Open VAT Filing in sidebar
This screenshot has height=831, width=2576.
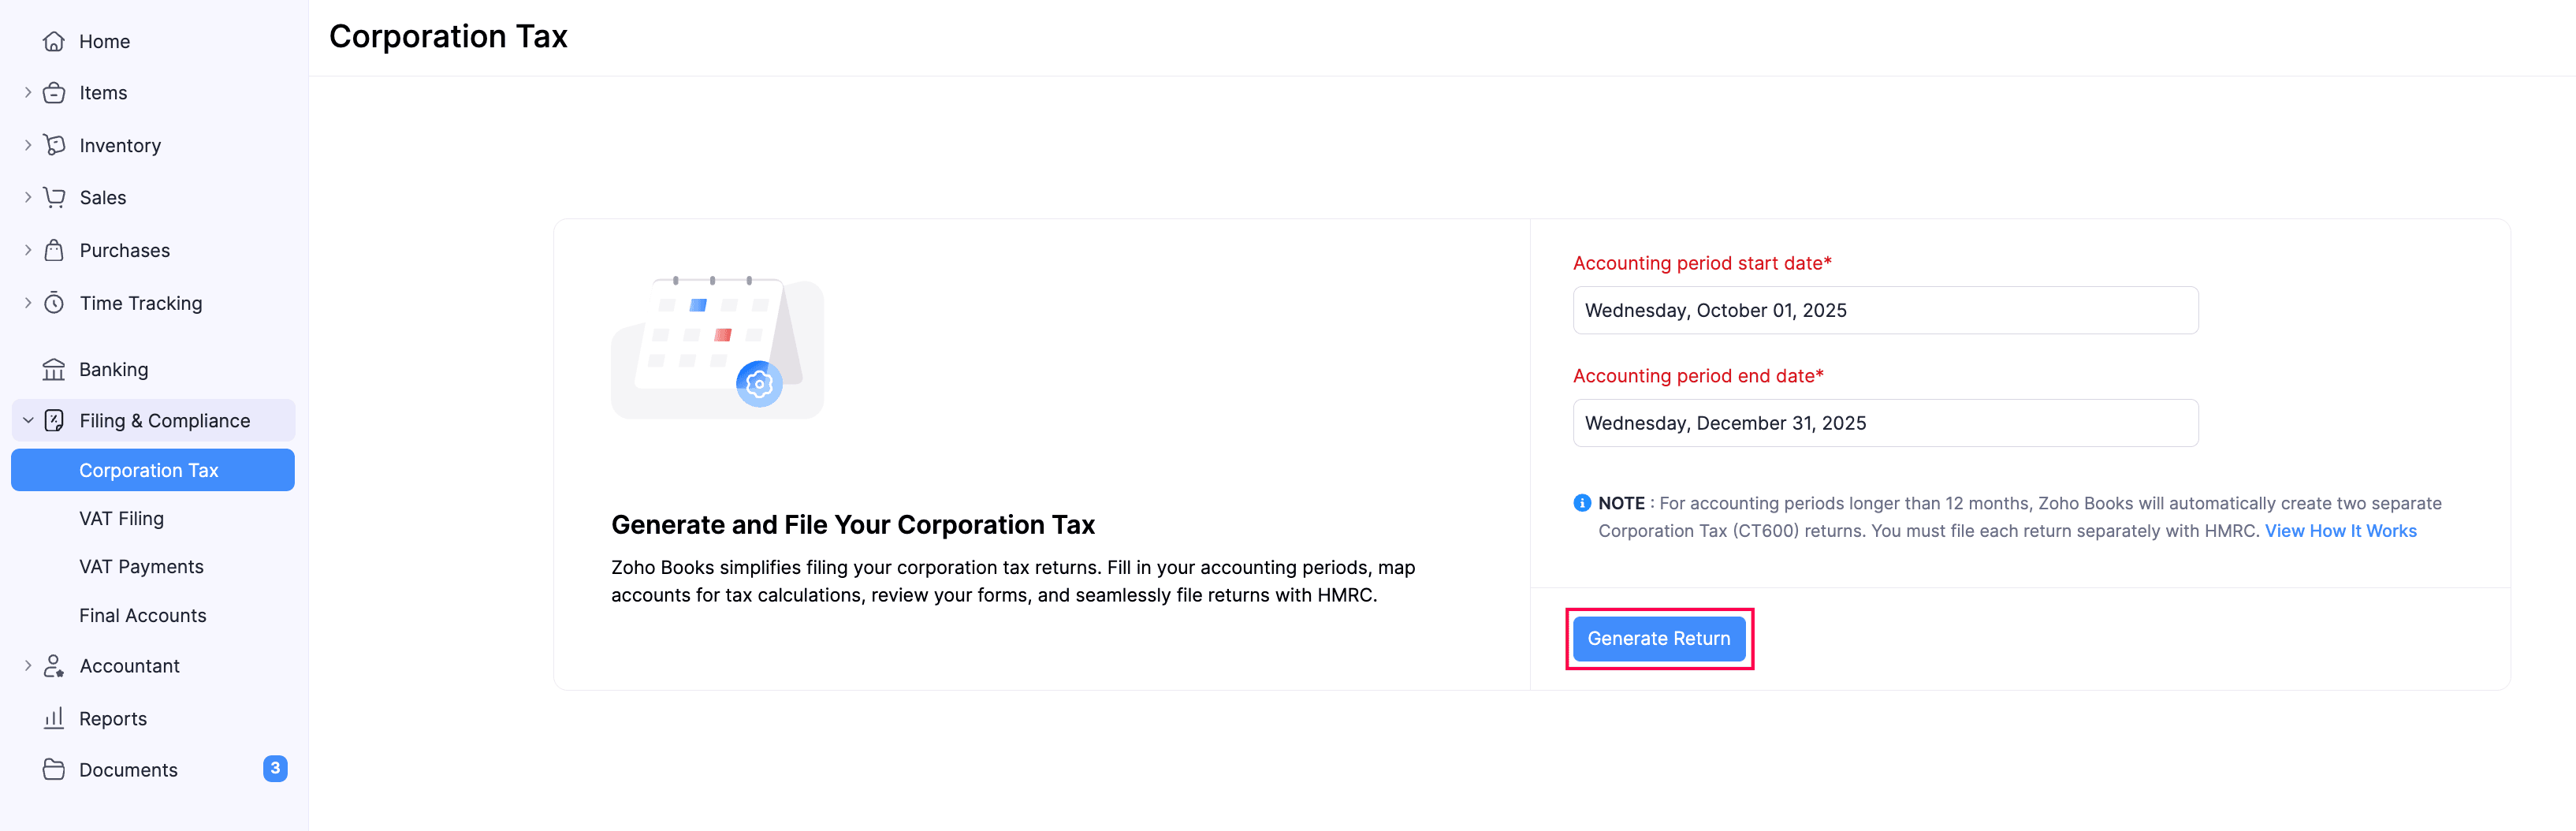pos(121,518)
